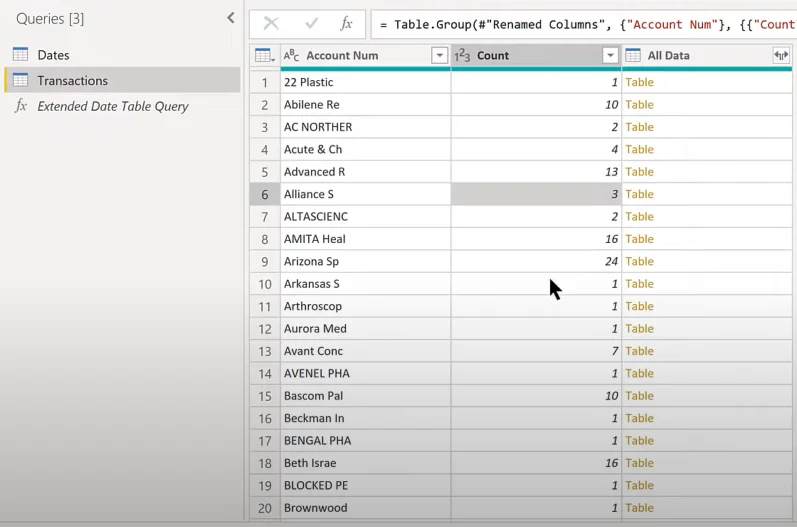Click cell 'Brownwood'
The image size is (797, 527).
coord(365,507)
